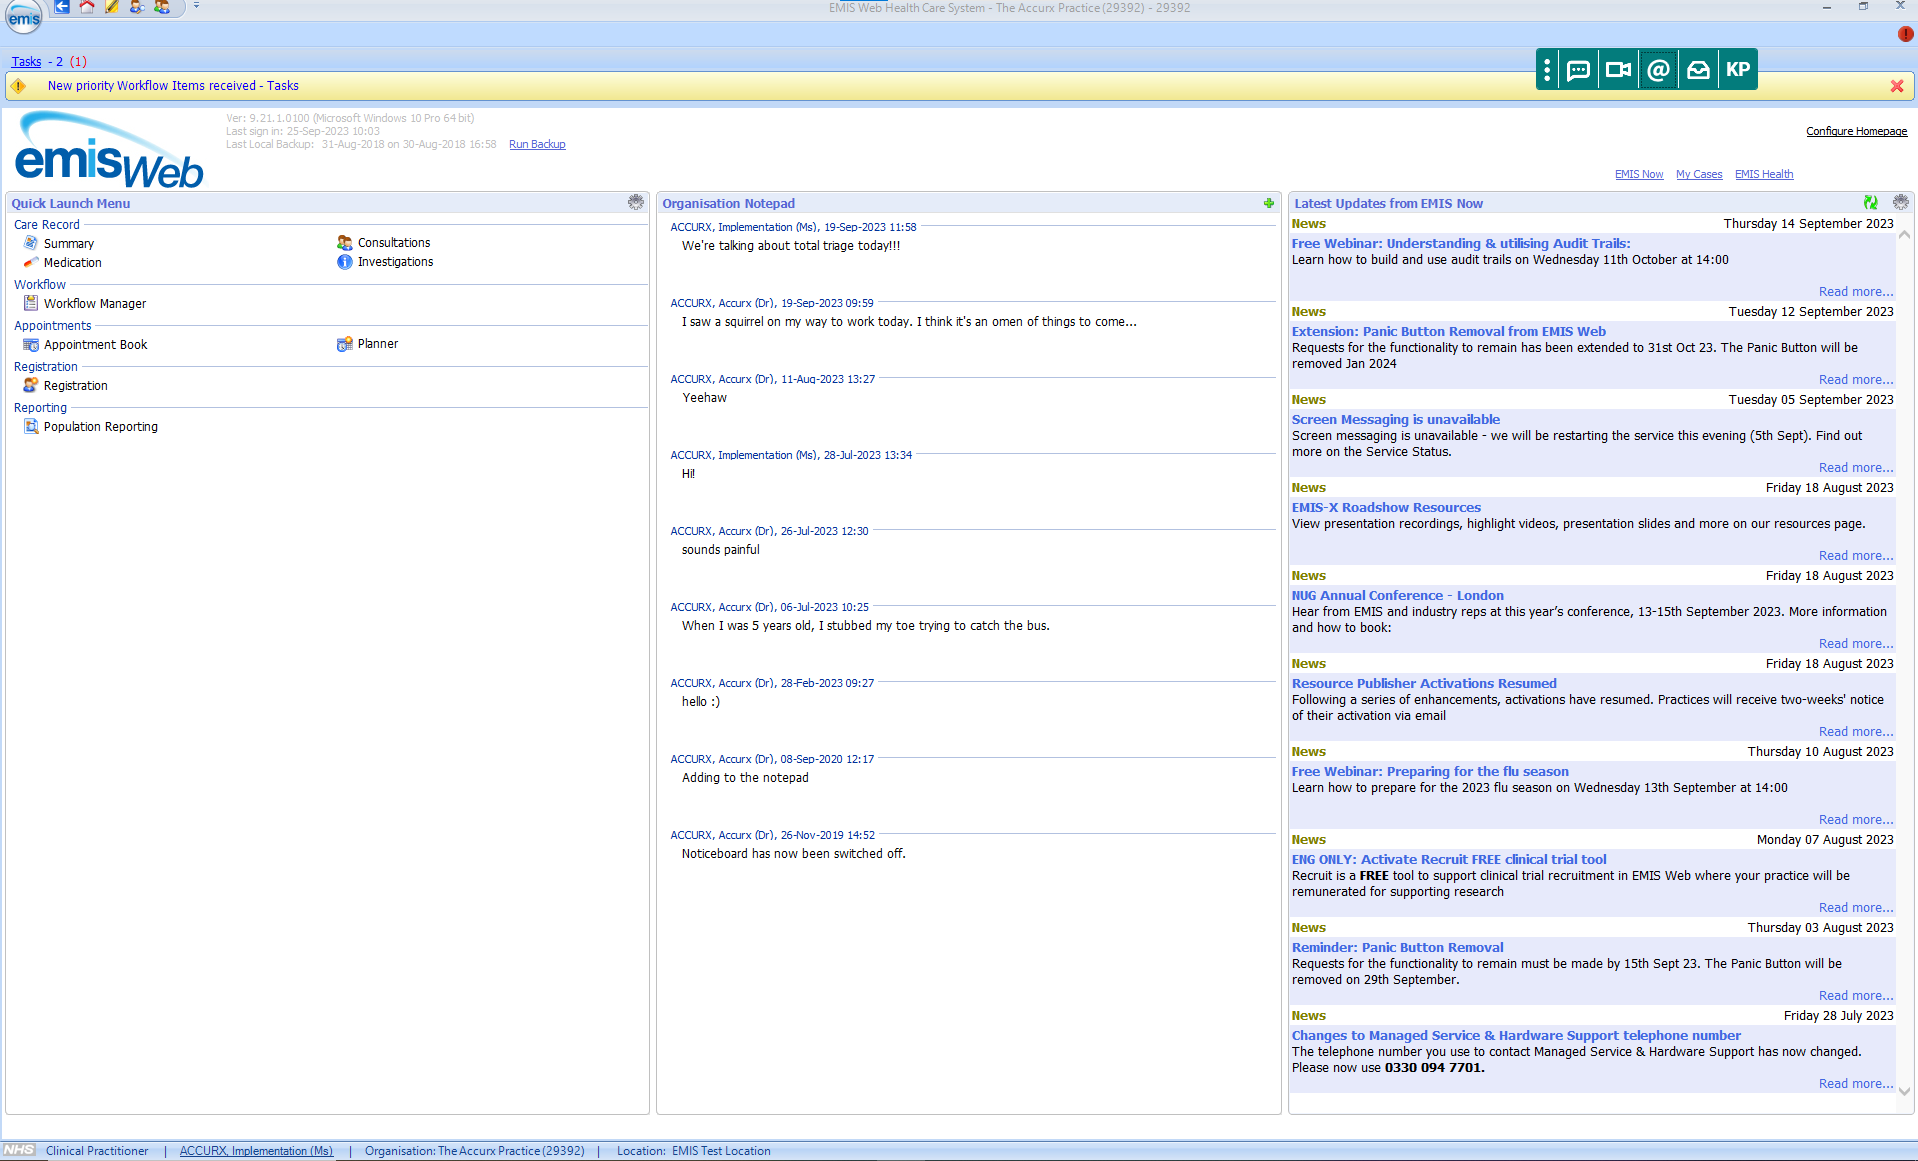The width and height of the screenshot is (1918, 1161).
Task: Expand the quick access toolbar customize arrow
Action: [196, 6]
